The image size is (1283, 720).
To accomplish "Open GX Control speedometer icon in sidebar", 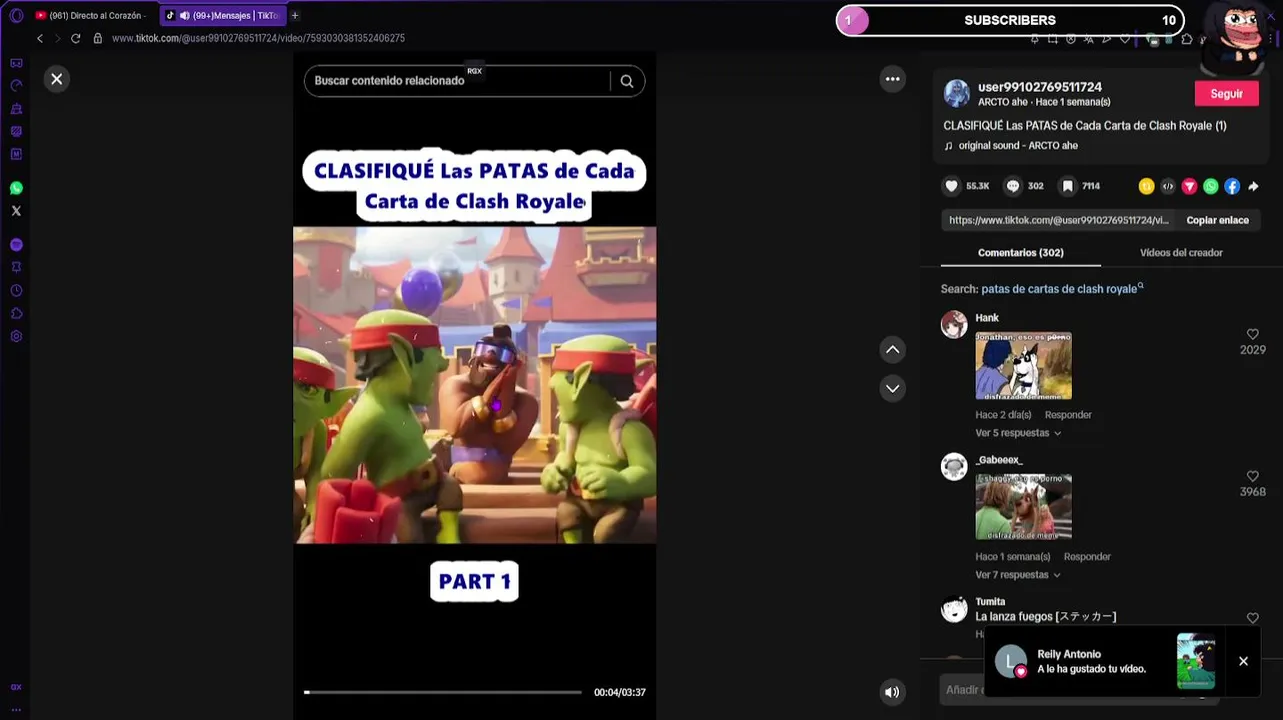I will 16,86.
